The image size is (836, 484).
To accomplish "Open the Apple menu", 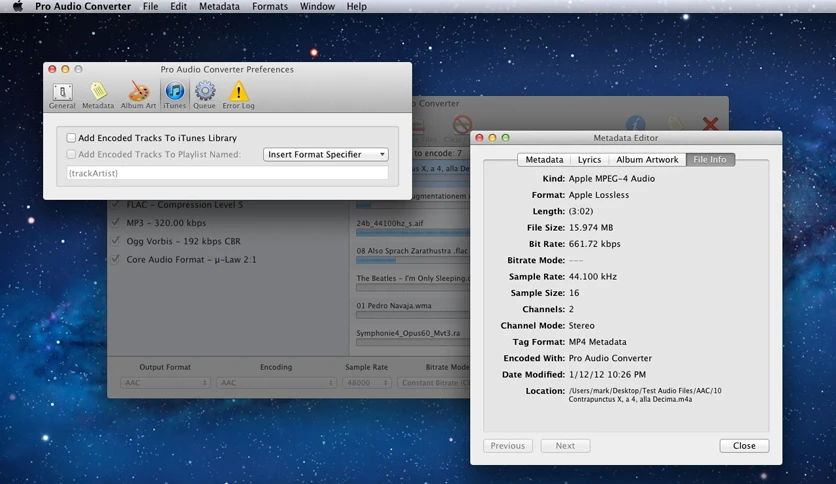I will click(x=18, y=6).
